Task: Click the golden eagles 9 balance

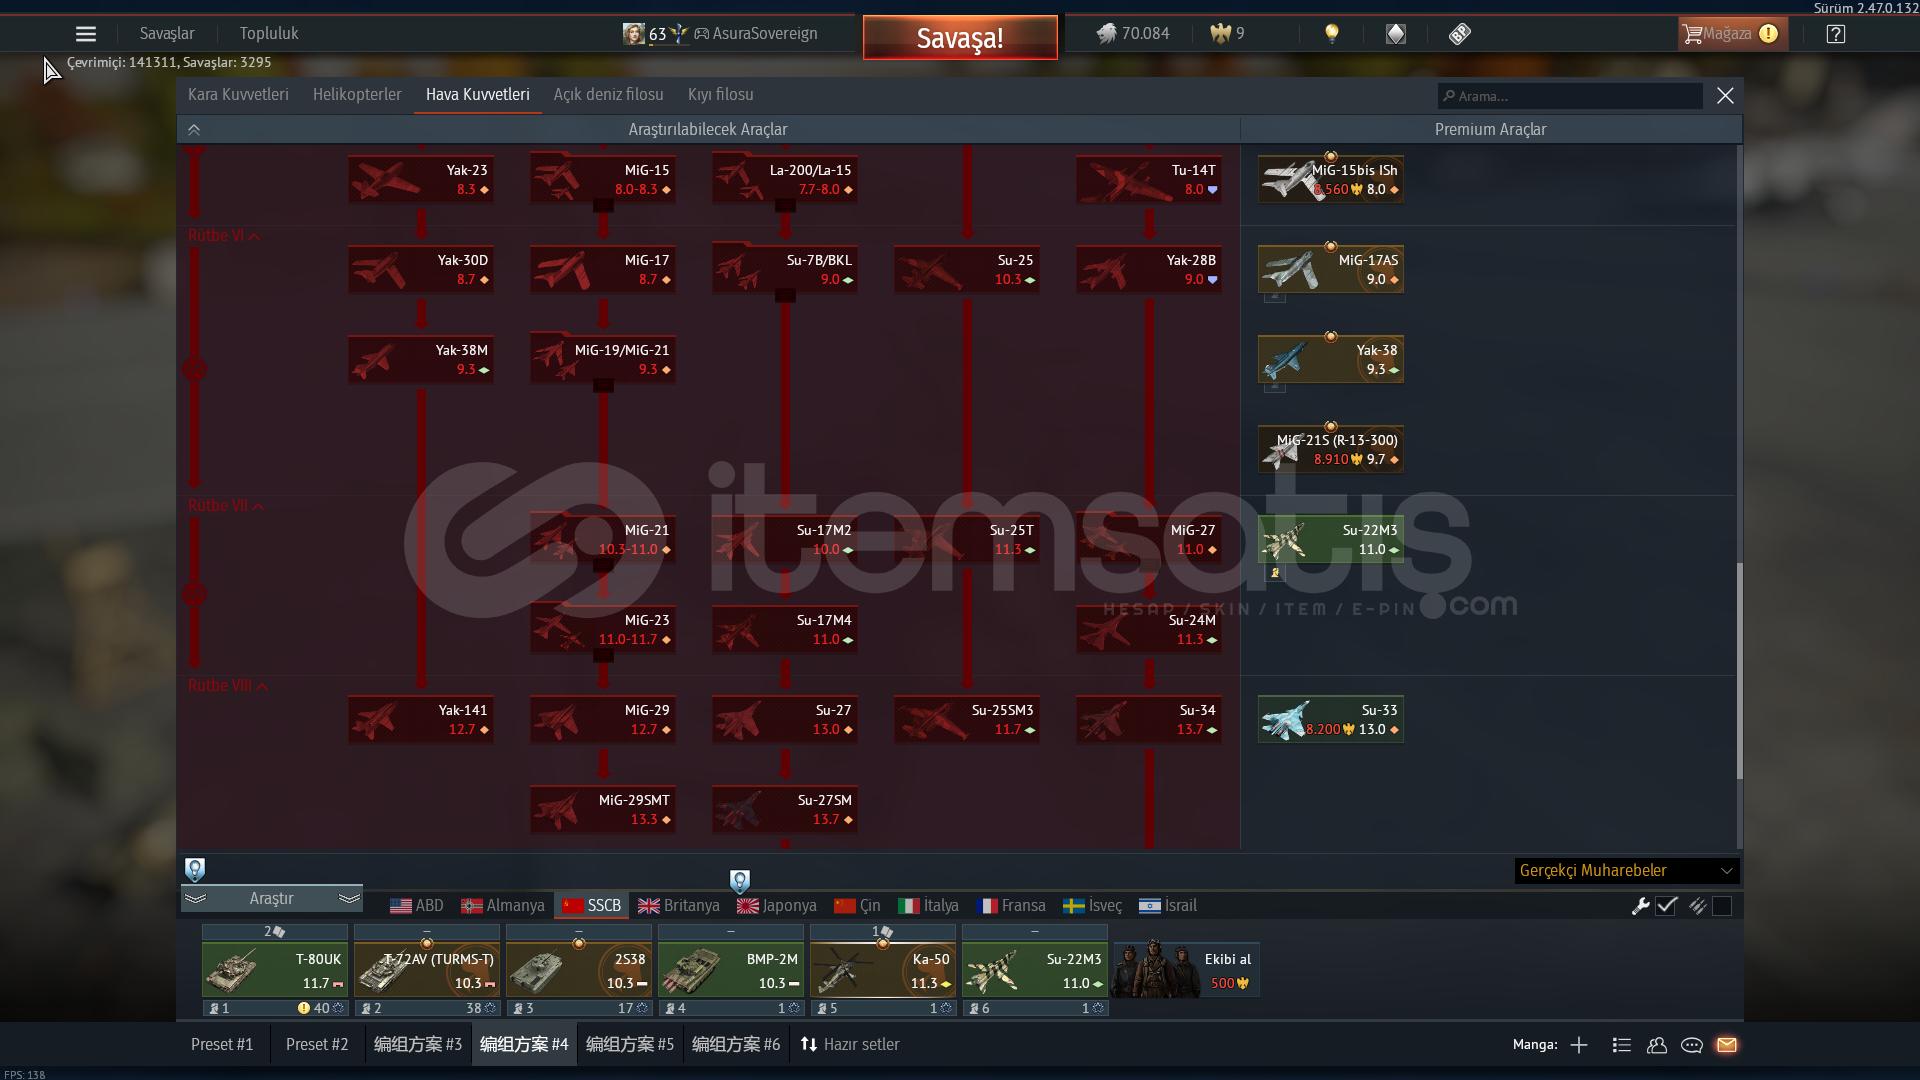Action: coord(1227,34)
